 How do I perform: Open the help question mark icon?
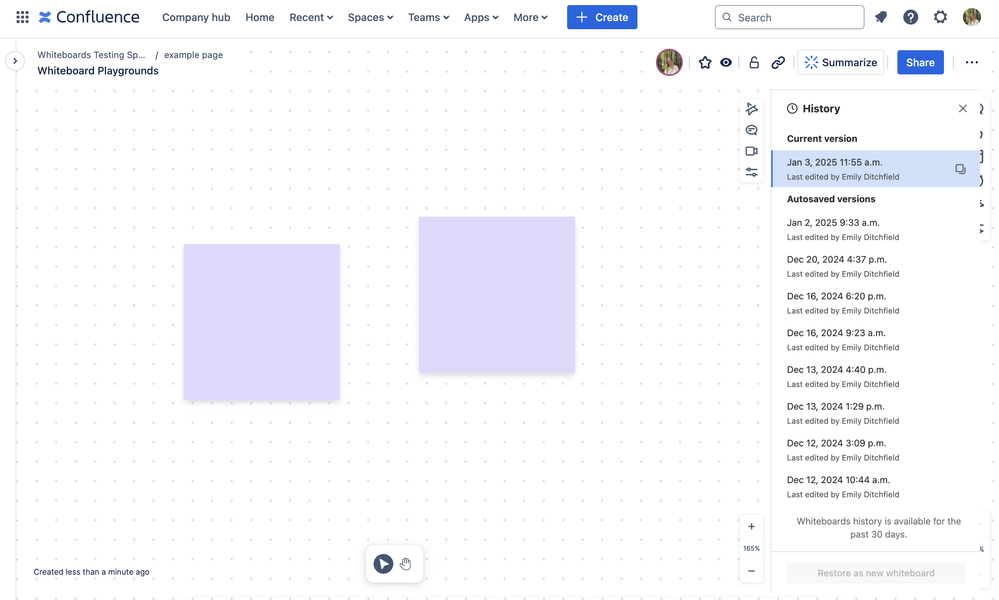[910, 17]
